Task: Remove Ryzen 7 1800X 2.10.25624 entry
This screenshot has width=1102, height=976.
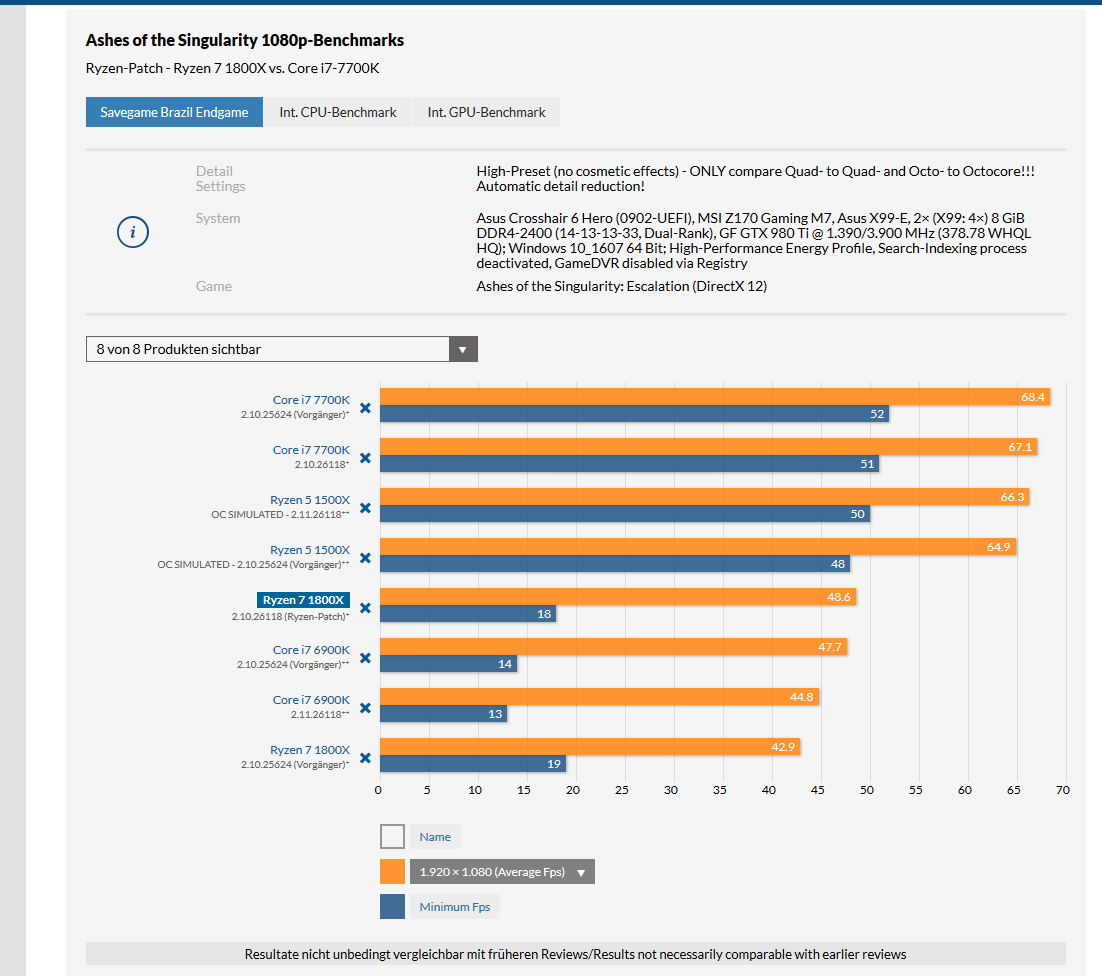Action: coord(365,757)
